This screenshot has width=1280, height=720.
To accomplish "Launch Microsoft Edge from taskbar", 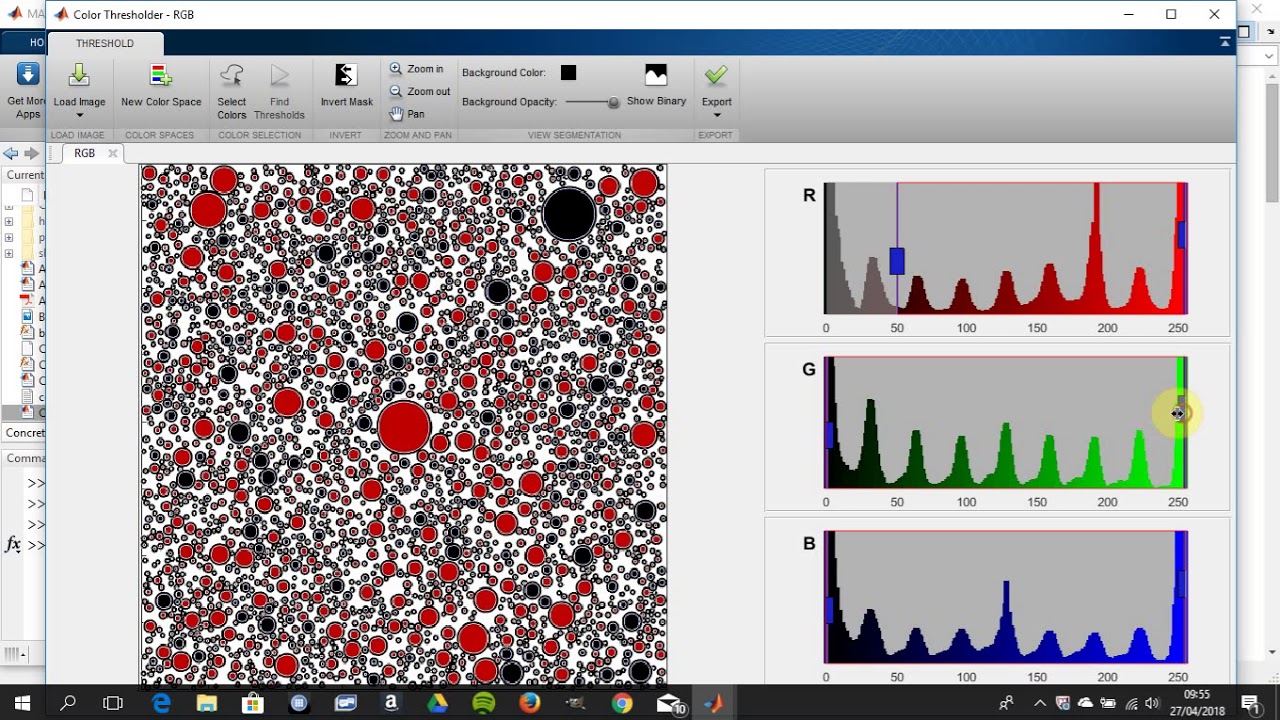I will click(161, 703).
